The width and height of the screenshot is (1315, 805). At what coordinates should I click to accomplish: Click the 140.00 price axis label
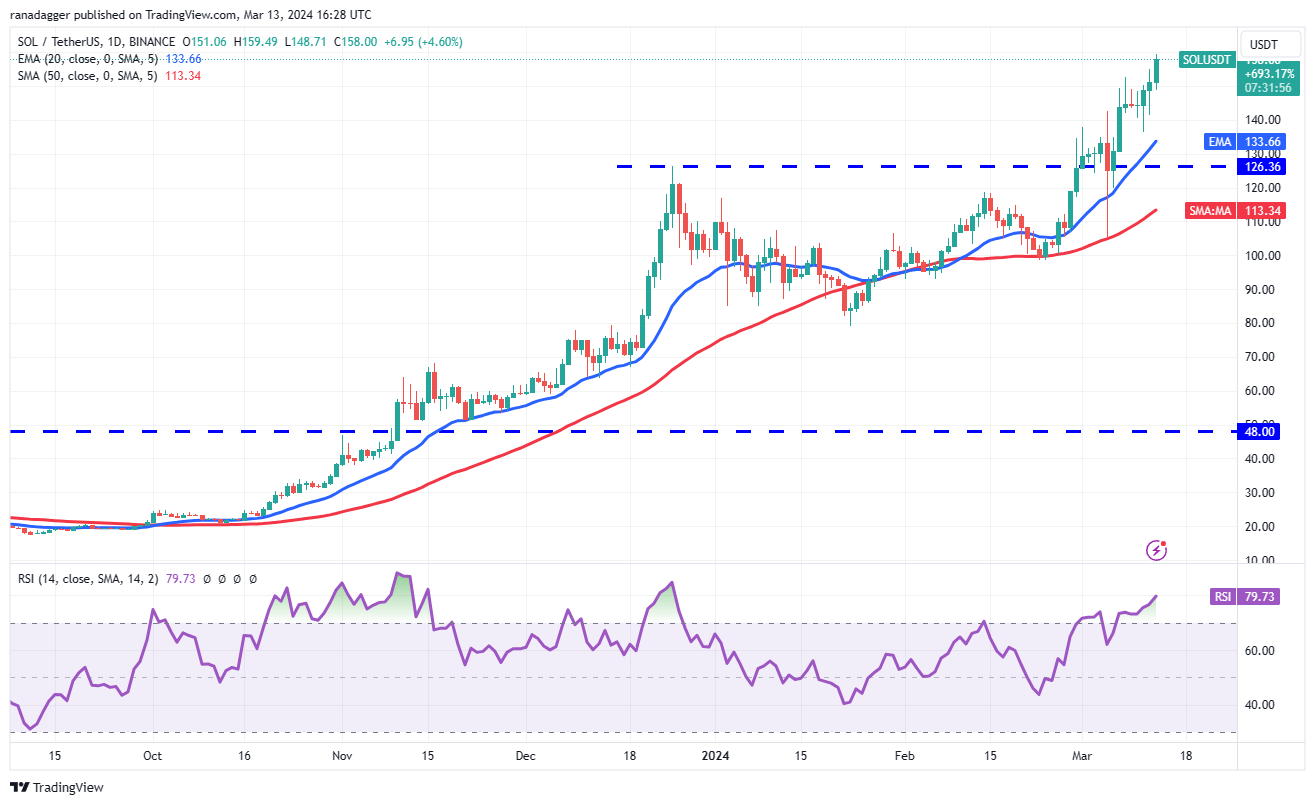(x=1262, y=120)
